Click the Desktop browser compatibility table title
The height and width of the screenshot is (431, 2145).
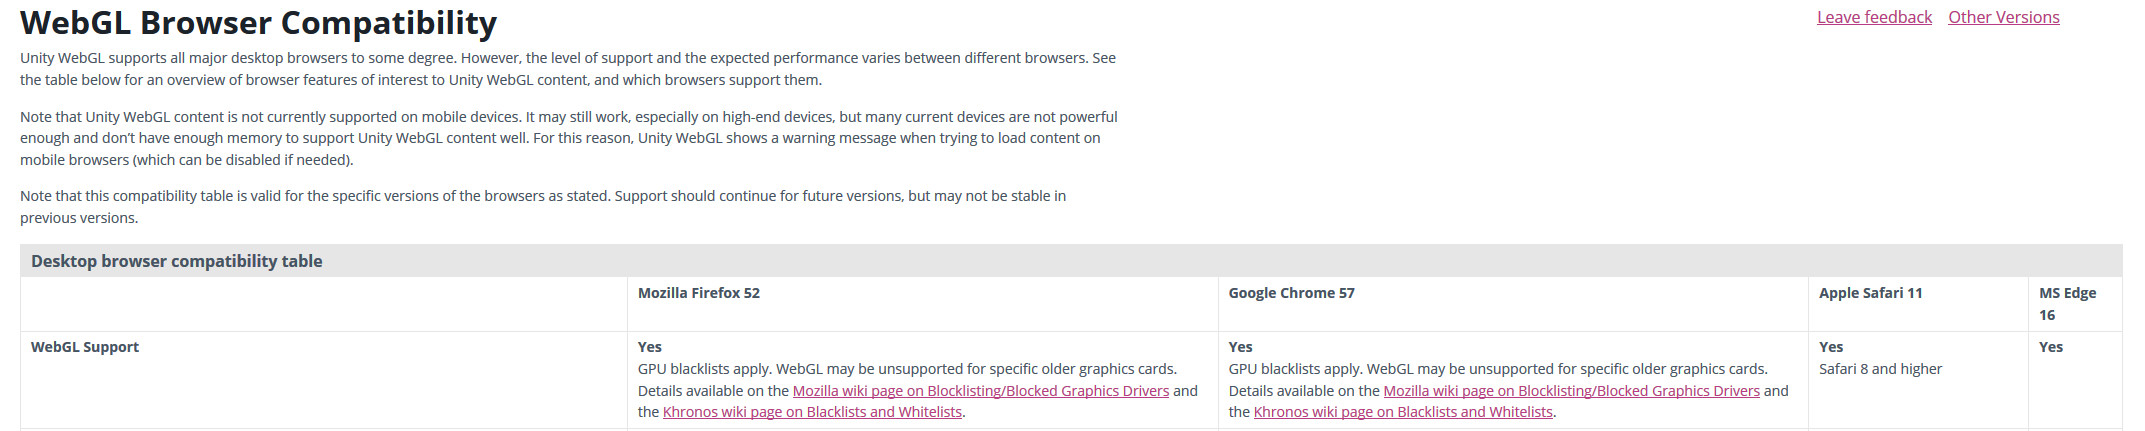coord(177,261)
